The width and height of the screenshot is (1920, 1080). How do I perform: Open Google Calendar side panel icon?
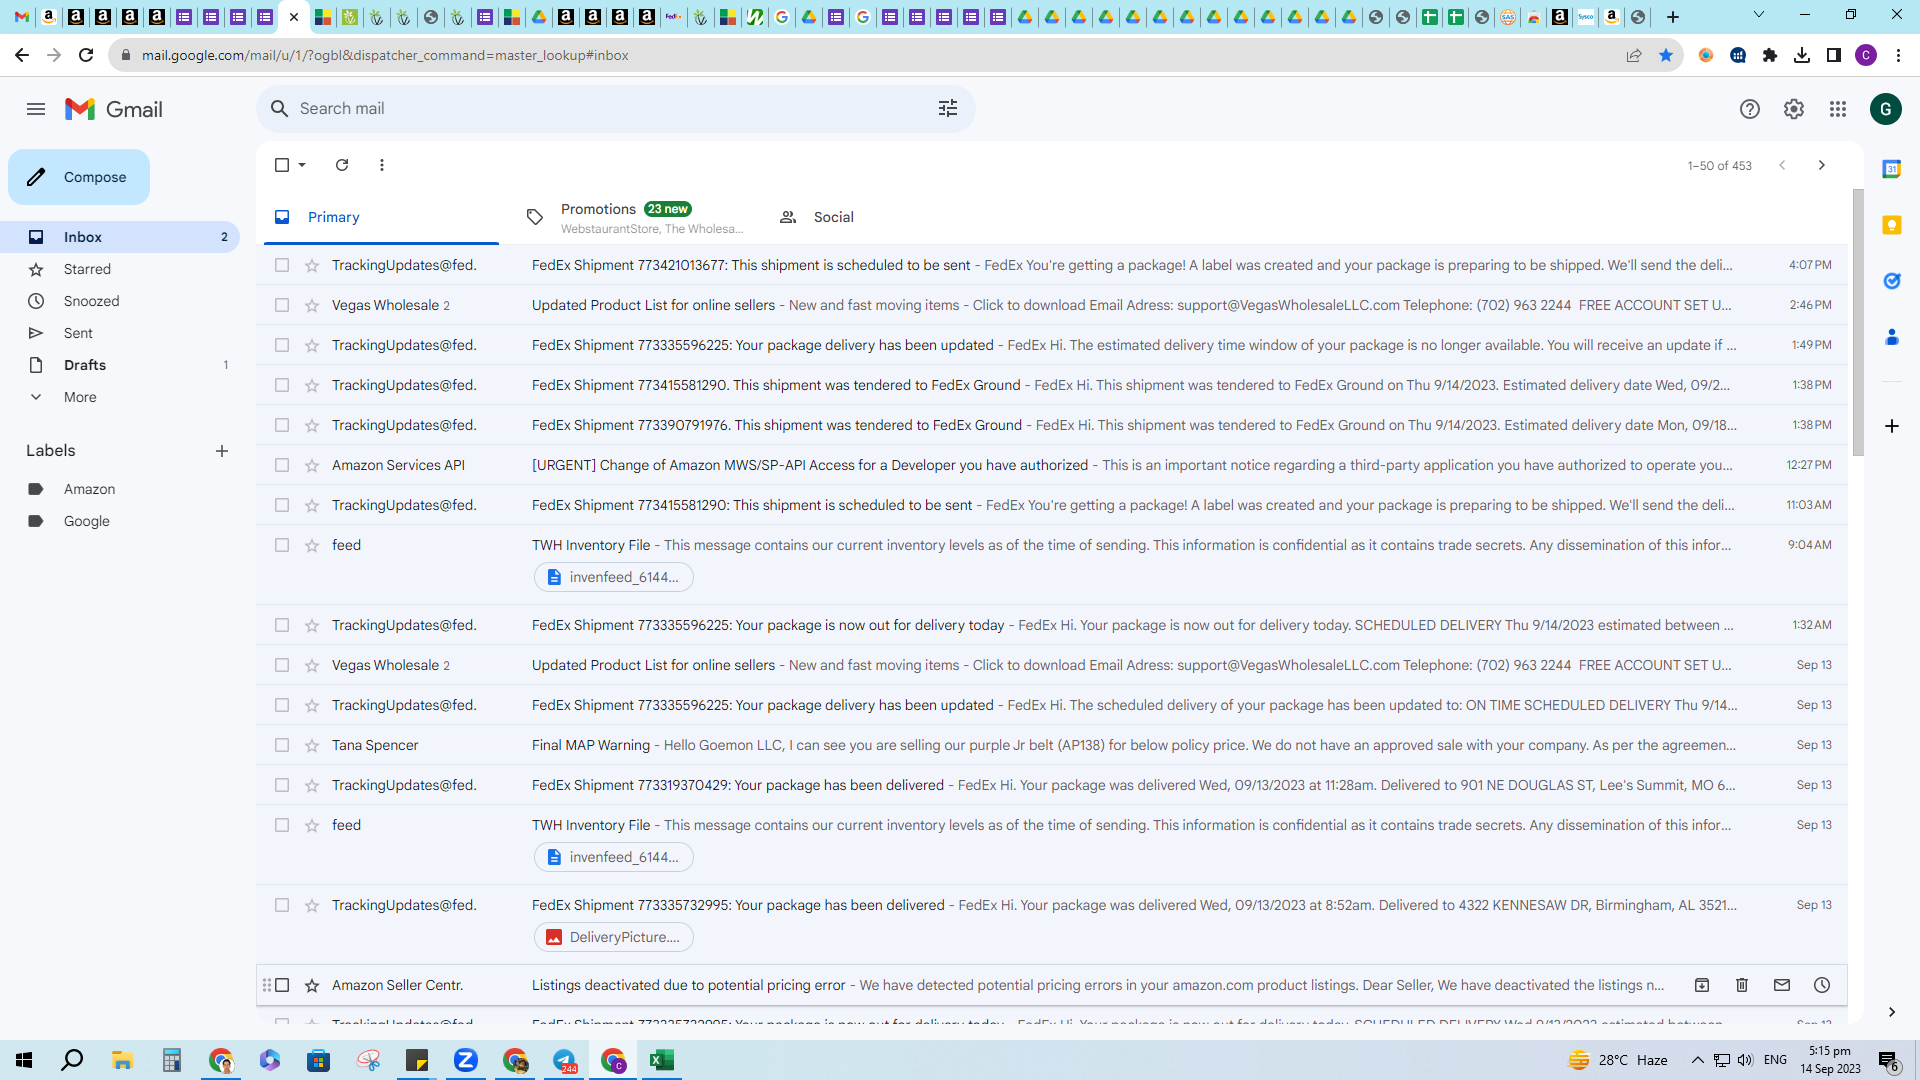pyautogui.click(x=1892, y=169)
